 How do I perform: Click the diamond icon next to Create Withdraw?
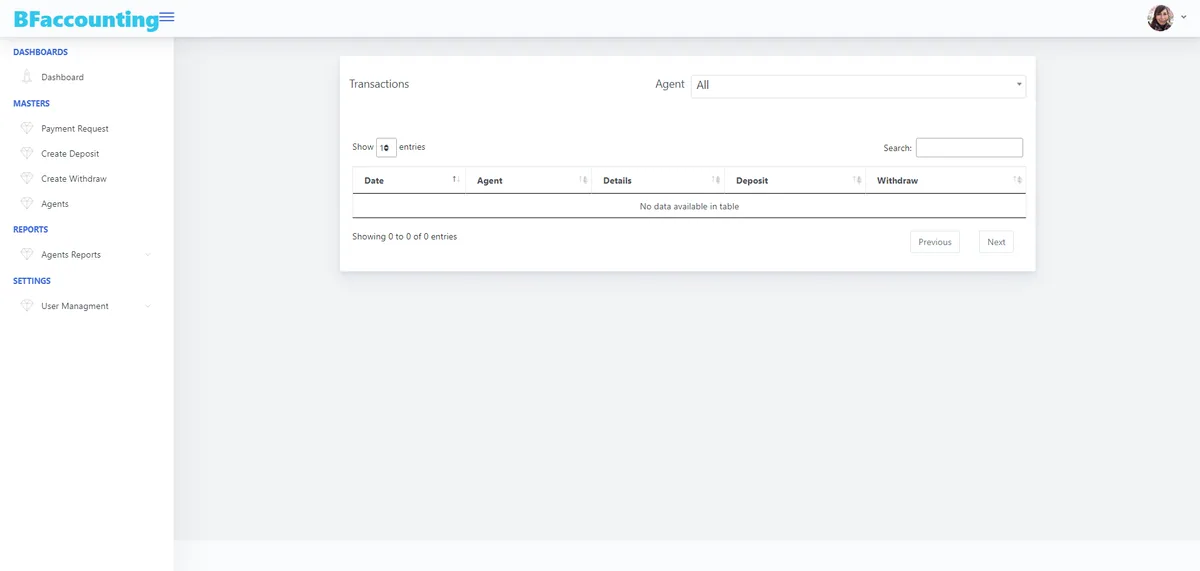[27, 178]
